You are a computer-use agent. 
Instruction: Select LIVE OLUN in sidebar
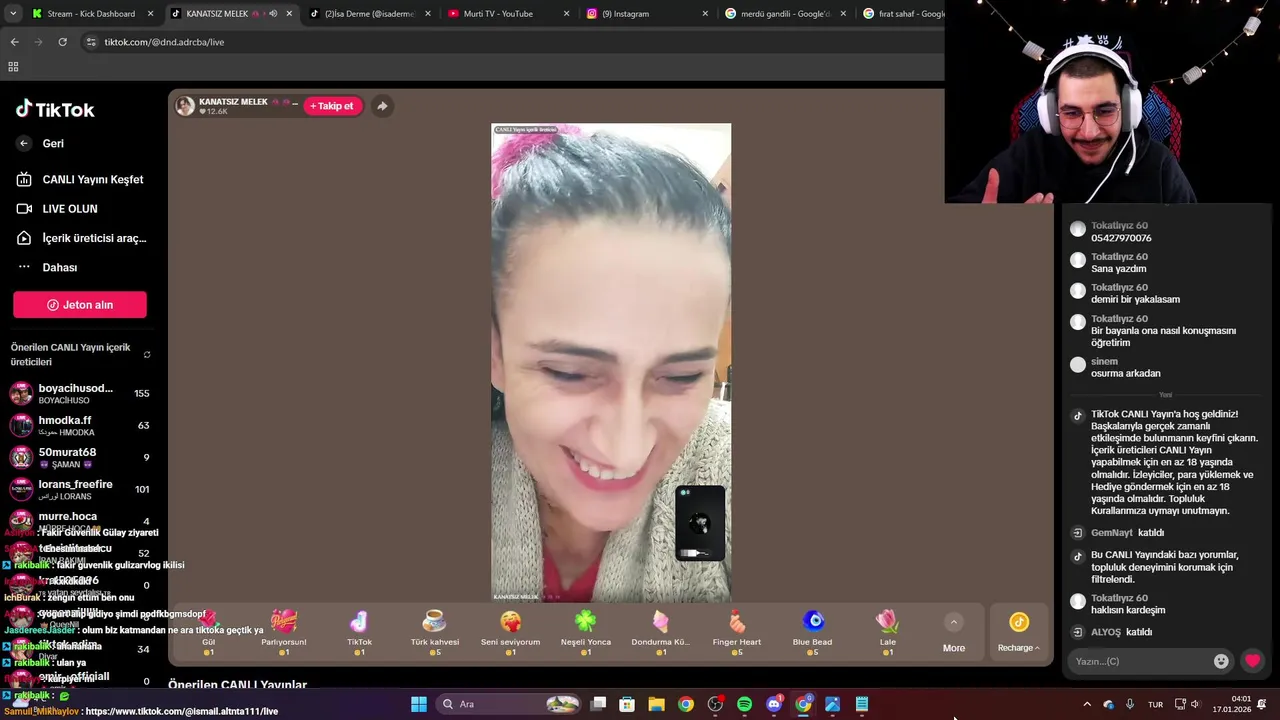tap(57, 208)
